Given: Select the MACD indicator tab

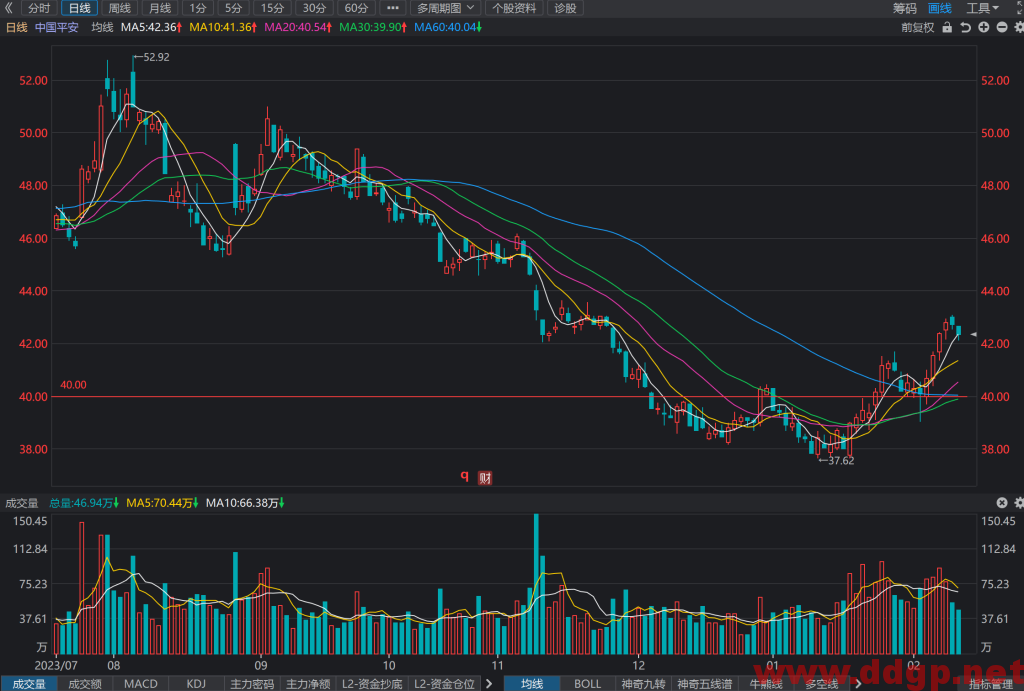Looking at the screenshot, I should [x=140, y=683].
